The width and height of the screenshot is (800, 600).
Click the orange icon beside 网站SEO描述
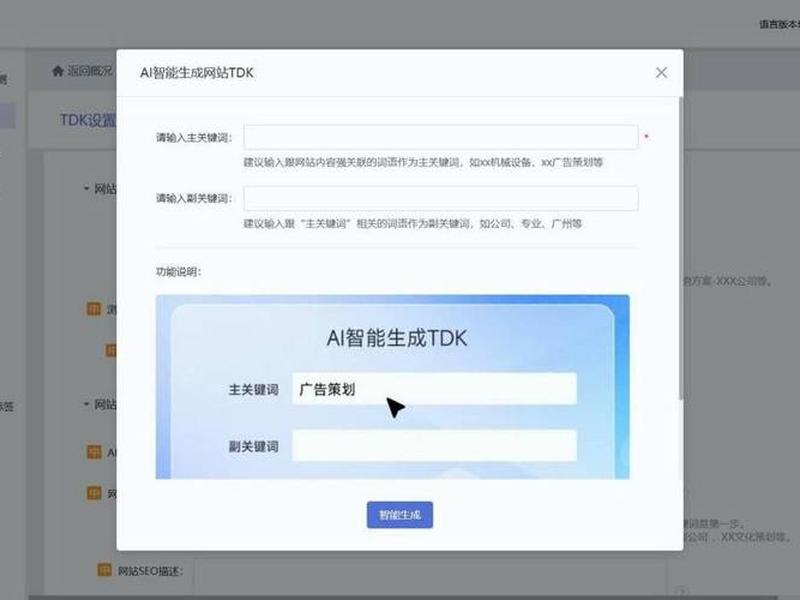[x=104, y=569]
